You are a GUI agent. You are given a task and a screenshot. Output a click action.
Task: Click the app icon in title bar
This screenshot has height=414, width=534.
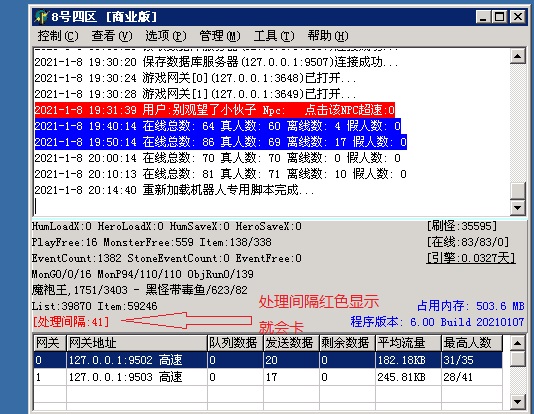click(42, 17)
